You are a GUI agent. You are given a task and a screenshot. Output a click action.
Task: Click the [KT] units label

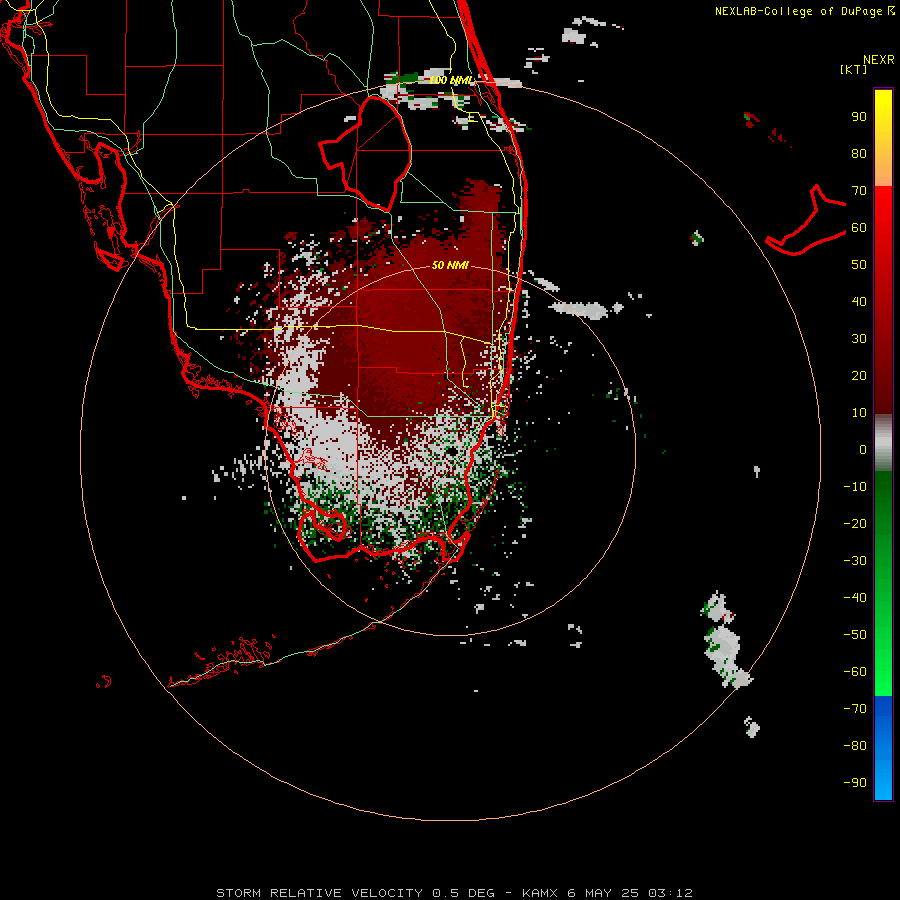(x=853, y=69)
